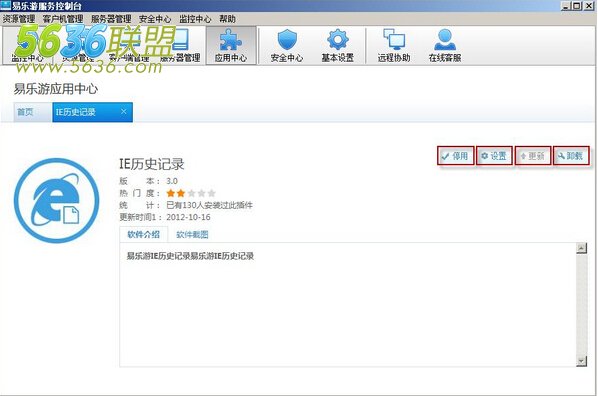Click the 热门度 star rating
Viewport: 598px width, 396px height.
pyautogui.click(x=191, y=193)
